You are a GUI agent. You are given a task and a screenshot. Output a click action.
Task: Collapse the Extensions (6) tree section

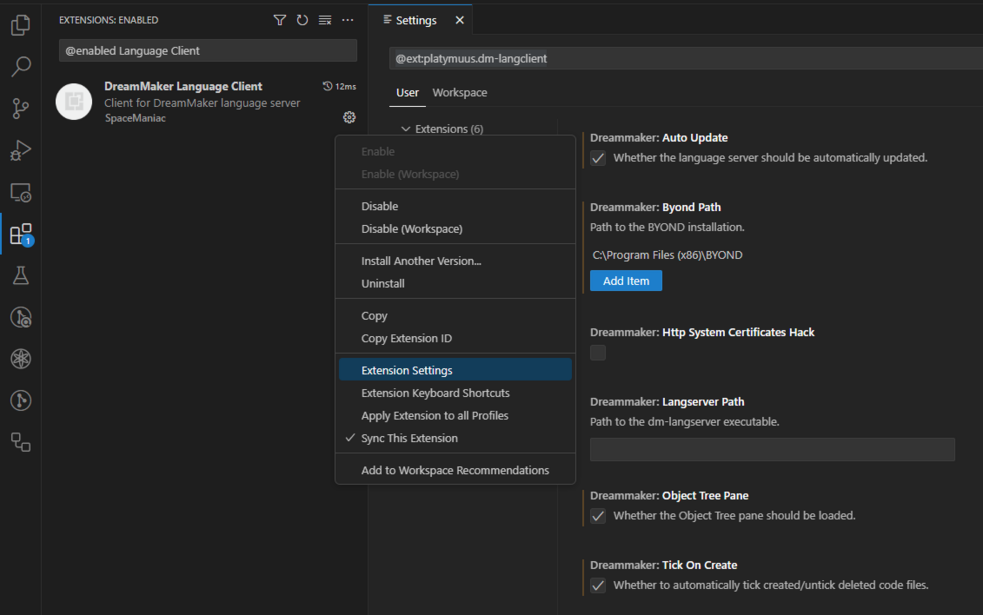point(406,129)
